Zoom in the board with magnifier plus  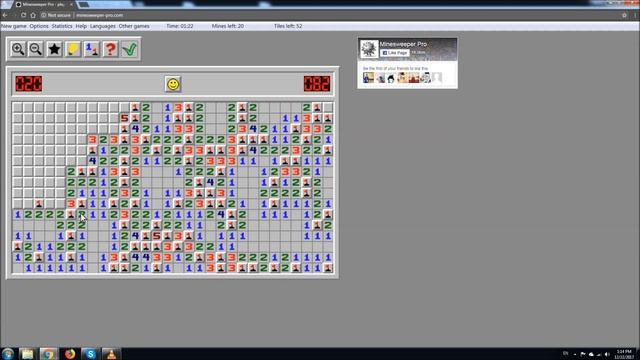[18, 49]
